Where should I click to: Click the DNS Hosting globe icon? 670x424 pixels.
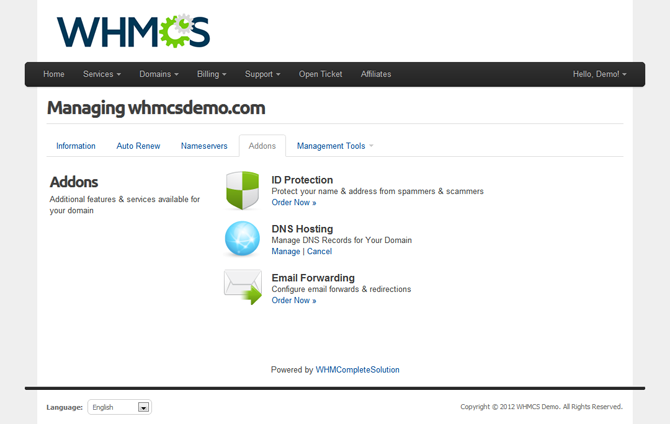pos(242,238)
